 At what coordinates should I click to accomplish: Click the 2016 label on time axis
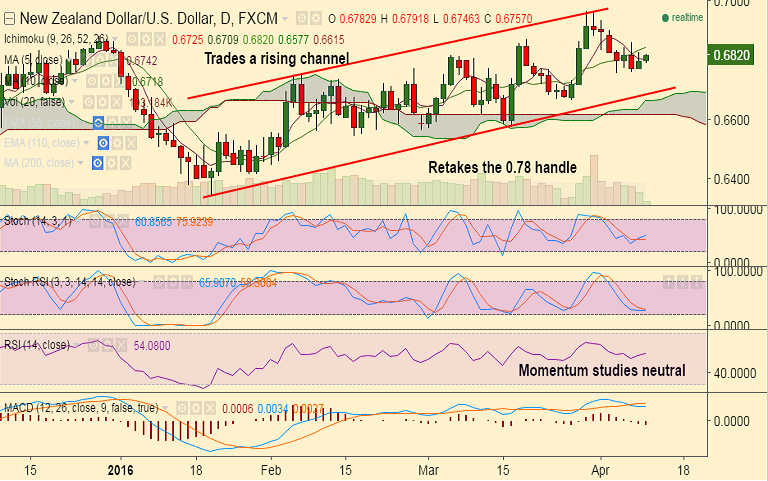[x=120, y=470]
